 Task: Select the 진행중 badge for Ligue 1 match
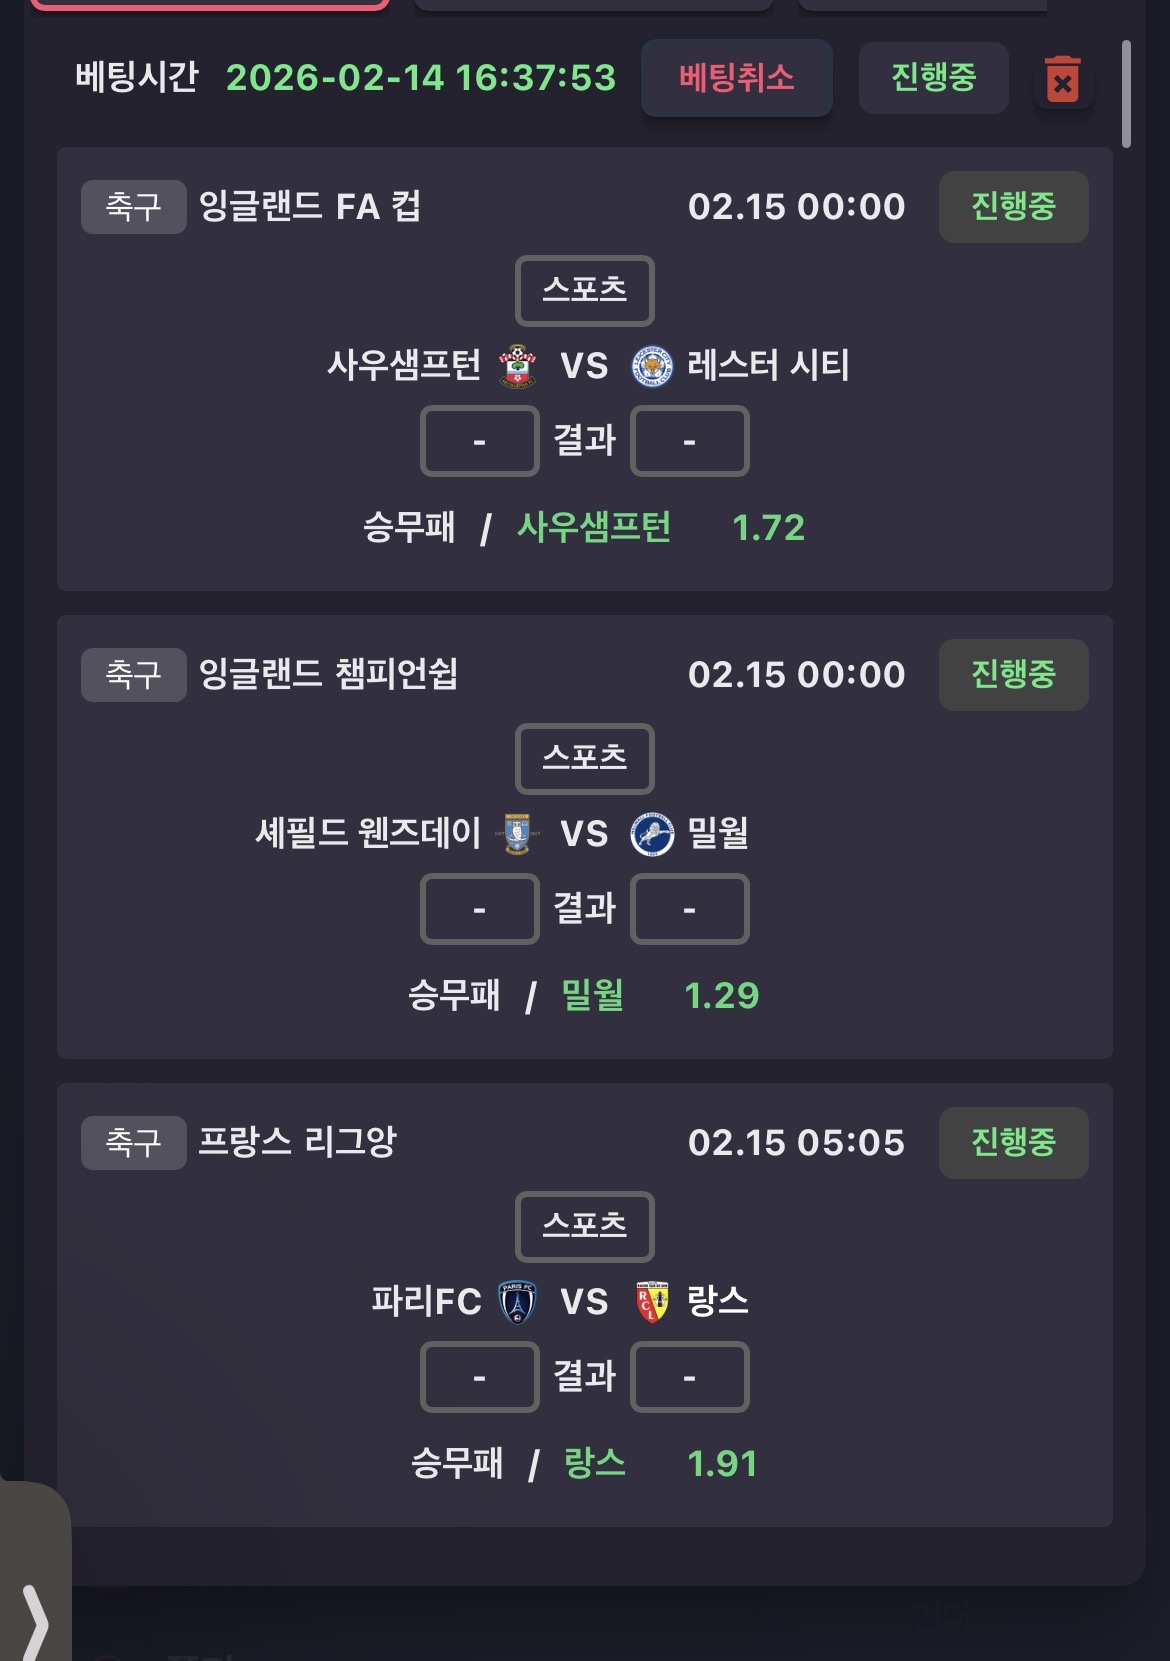[1013, 1143]
